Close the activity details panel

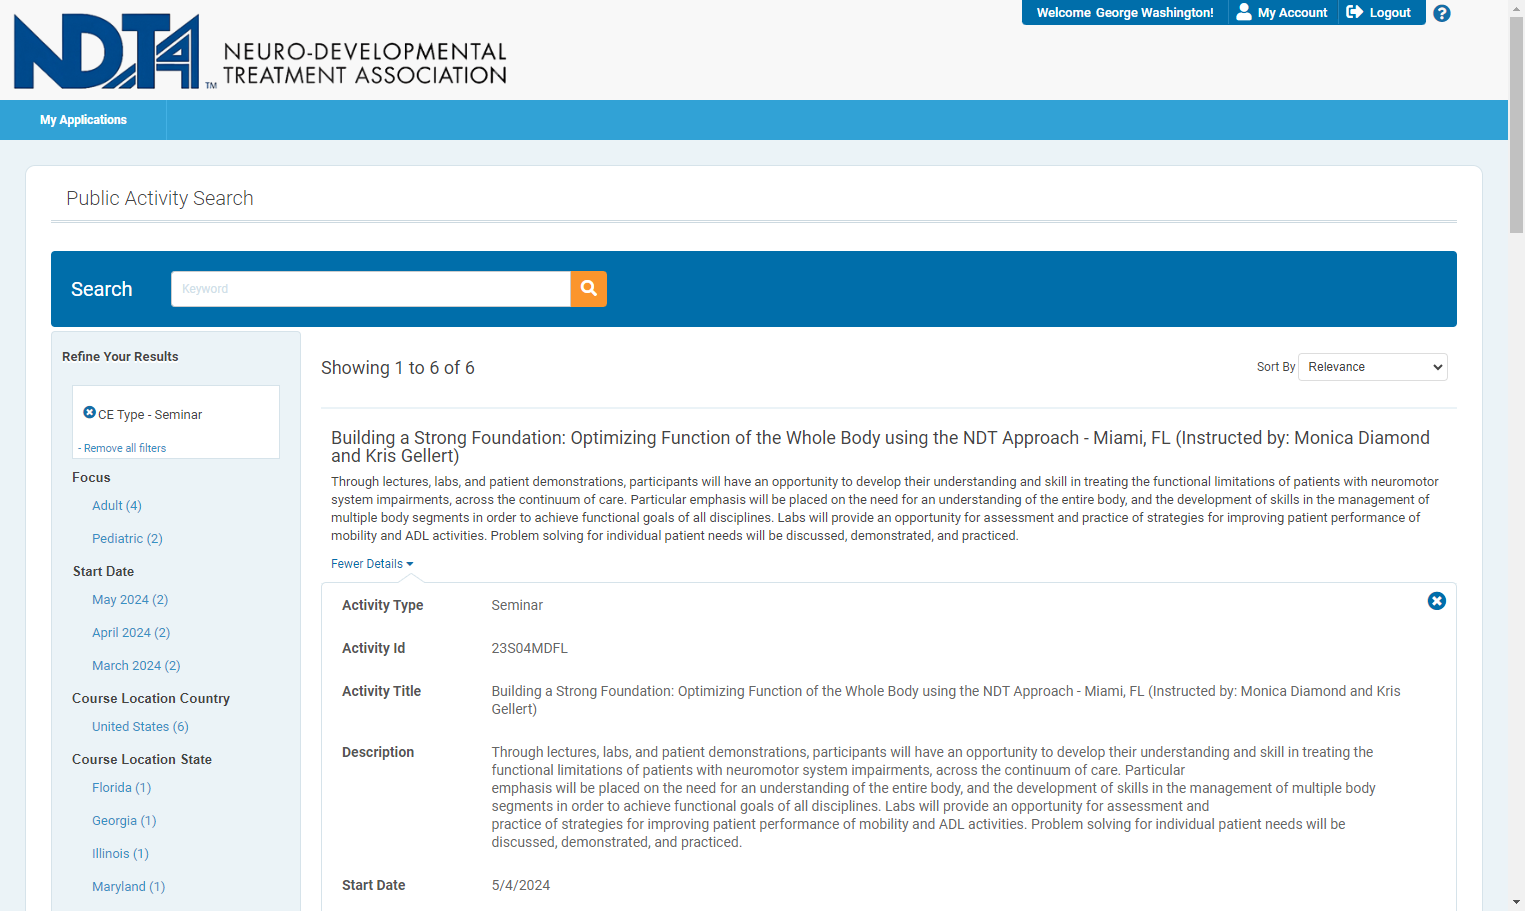(x=1436, y=601)
